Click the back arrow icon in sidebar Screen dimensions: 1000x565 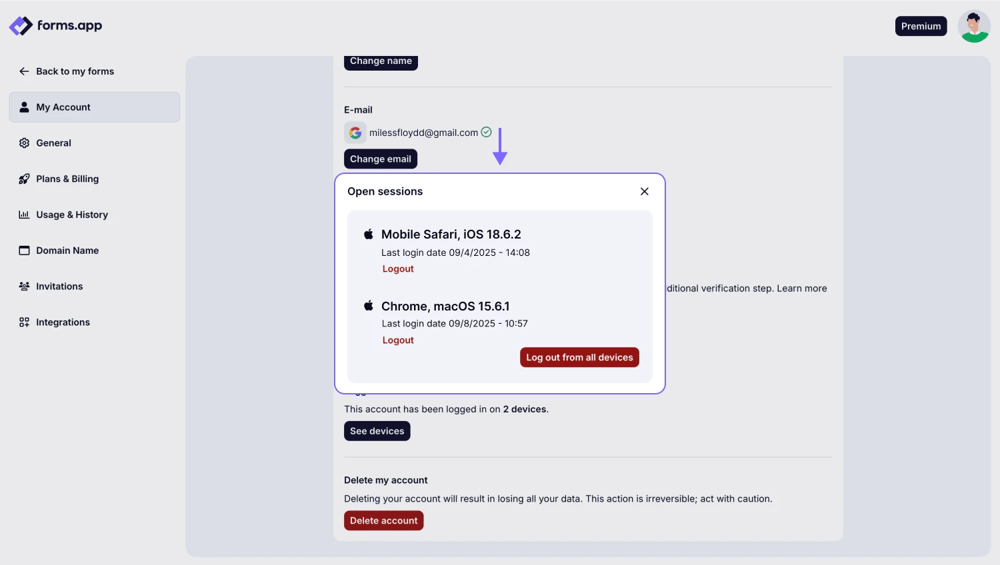(x=24, y=72)
